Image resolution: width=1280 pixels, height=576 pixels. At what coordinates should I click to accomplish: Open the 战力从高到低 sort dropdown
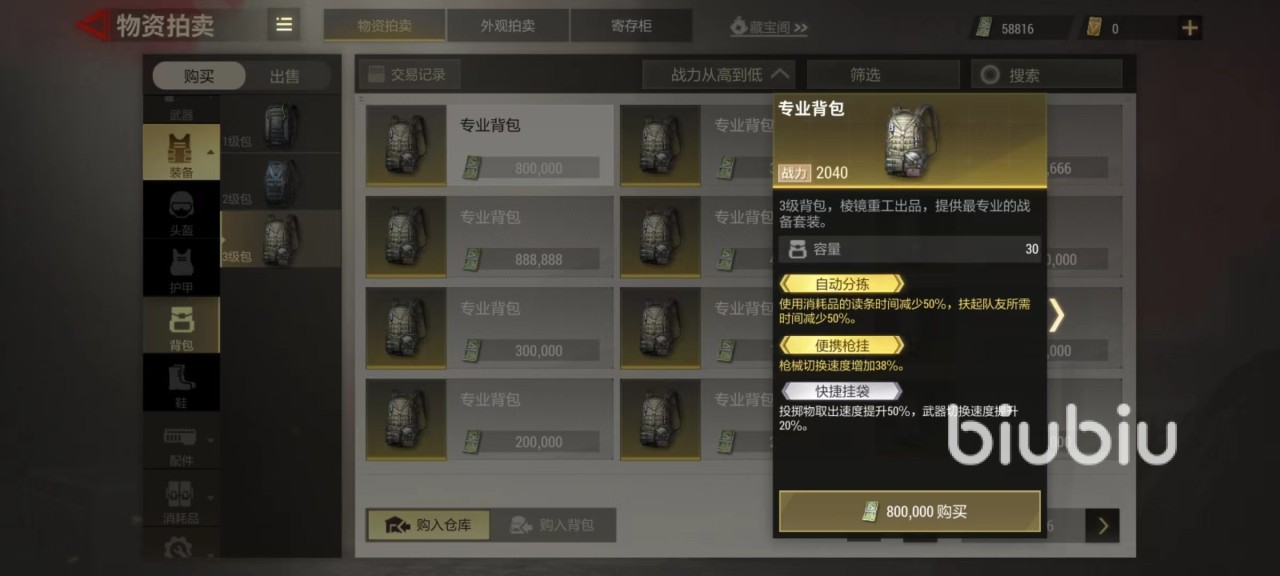tap(718, 74)
